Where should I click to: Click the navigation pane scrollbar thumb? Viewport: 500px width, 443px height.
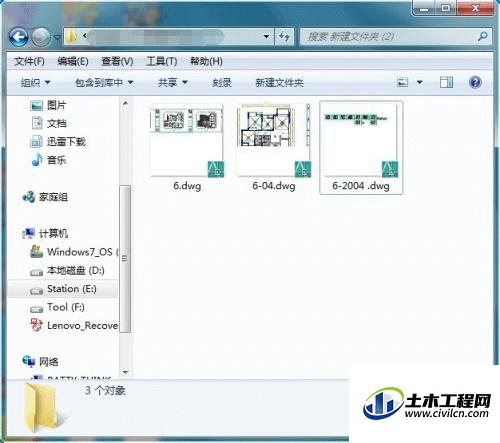point(125,259)
